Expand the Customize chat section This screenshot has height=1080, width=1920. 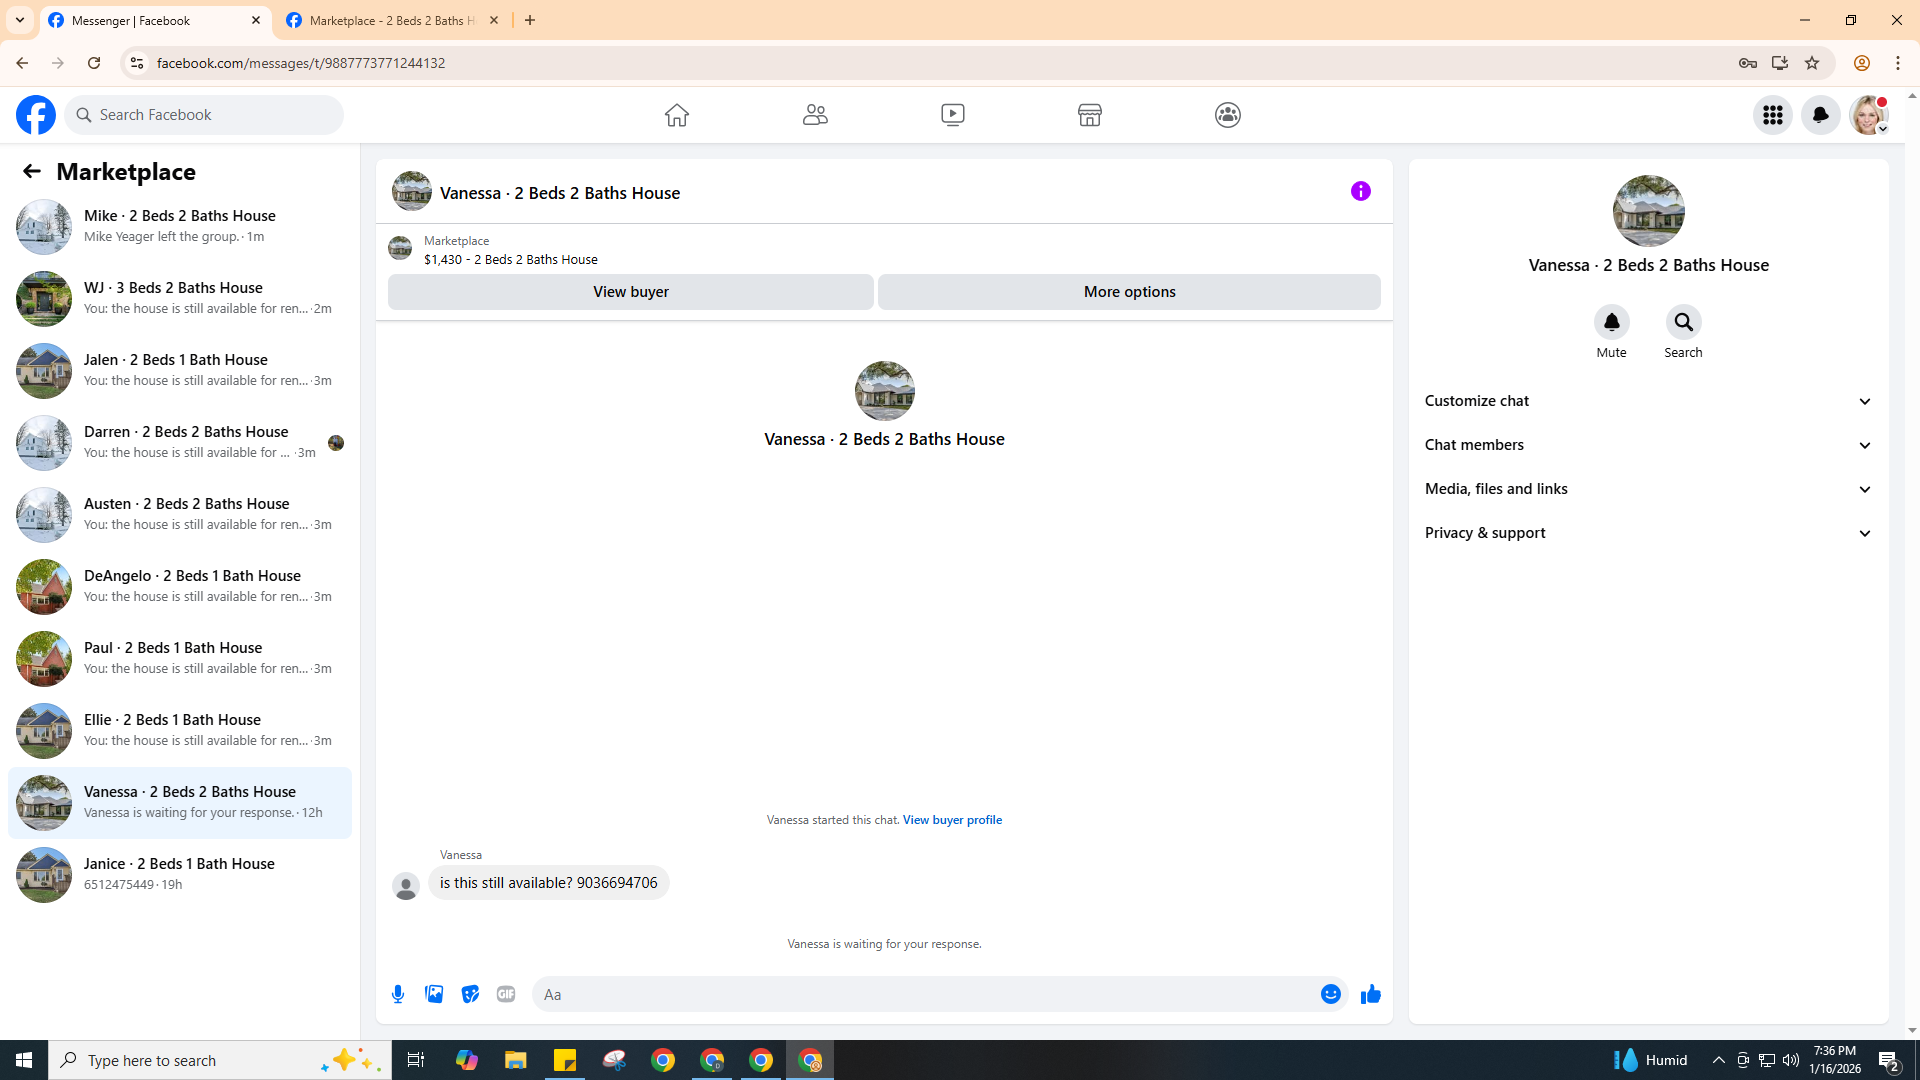(x=1647, y=401)
